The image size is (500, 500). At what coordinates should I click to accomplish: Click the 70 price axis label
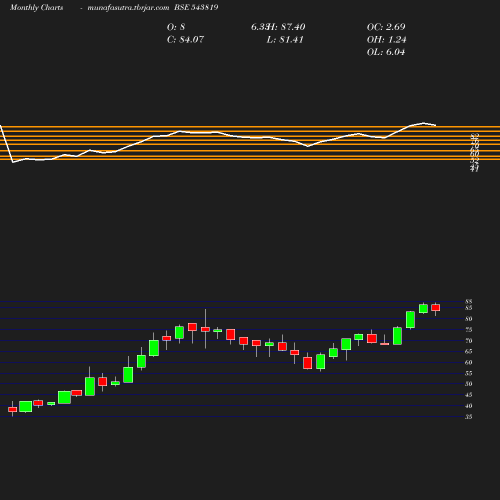[469, 341]
